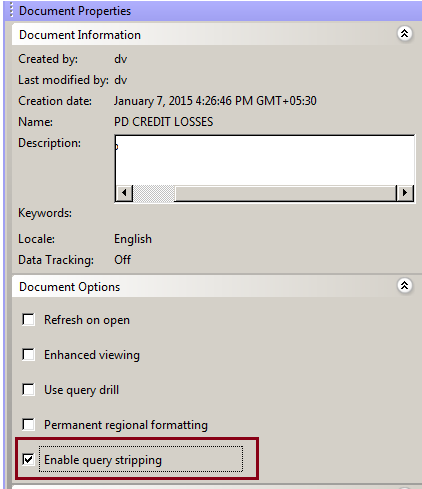The image size is (422, 489).
Task: Click the Document Properties panel grip handle
Action: click(x=12, y=11)
